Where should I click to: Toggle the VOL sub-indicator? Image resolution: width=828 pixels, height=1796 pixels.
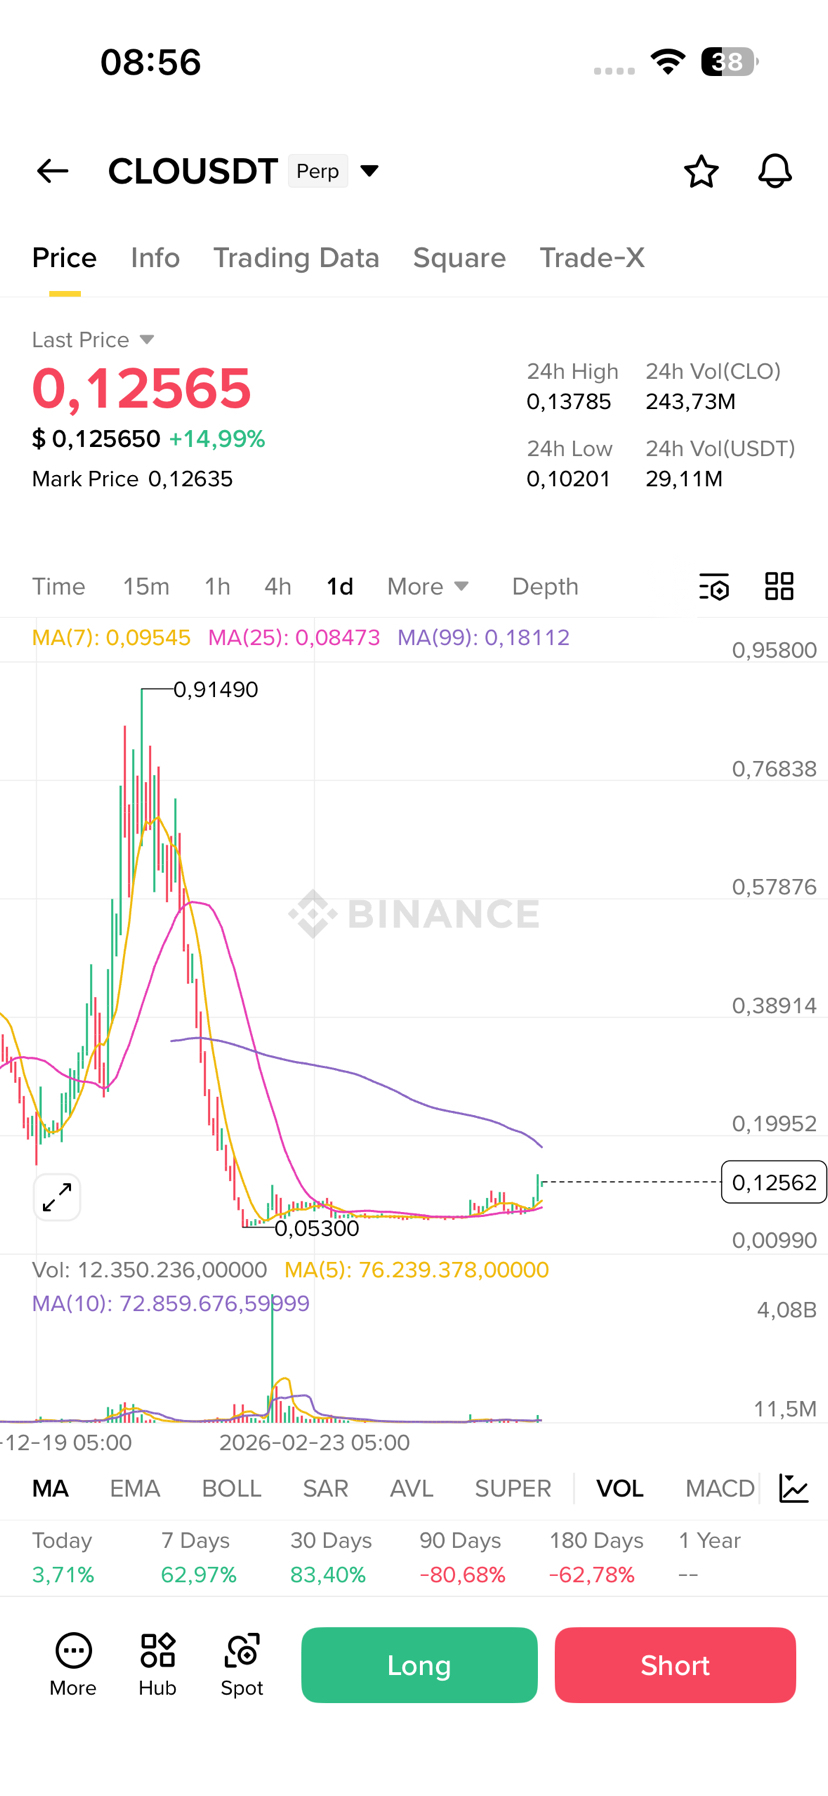pos(620,1488)
